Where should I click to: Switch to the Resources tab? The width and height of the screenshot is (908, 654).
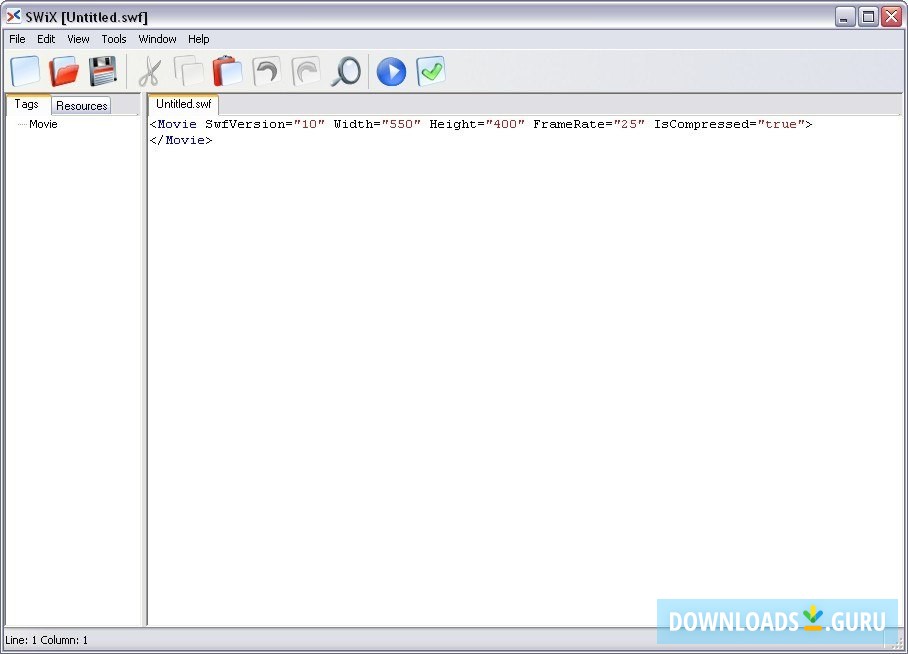(x=82, y=105)
